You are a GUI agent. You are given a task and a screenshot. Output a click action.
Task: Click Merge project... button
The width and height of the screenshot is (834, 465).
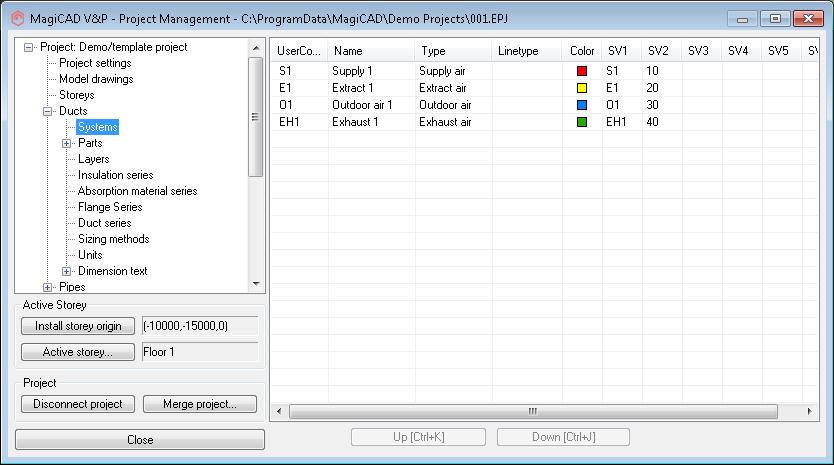(200, 404)
